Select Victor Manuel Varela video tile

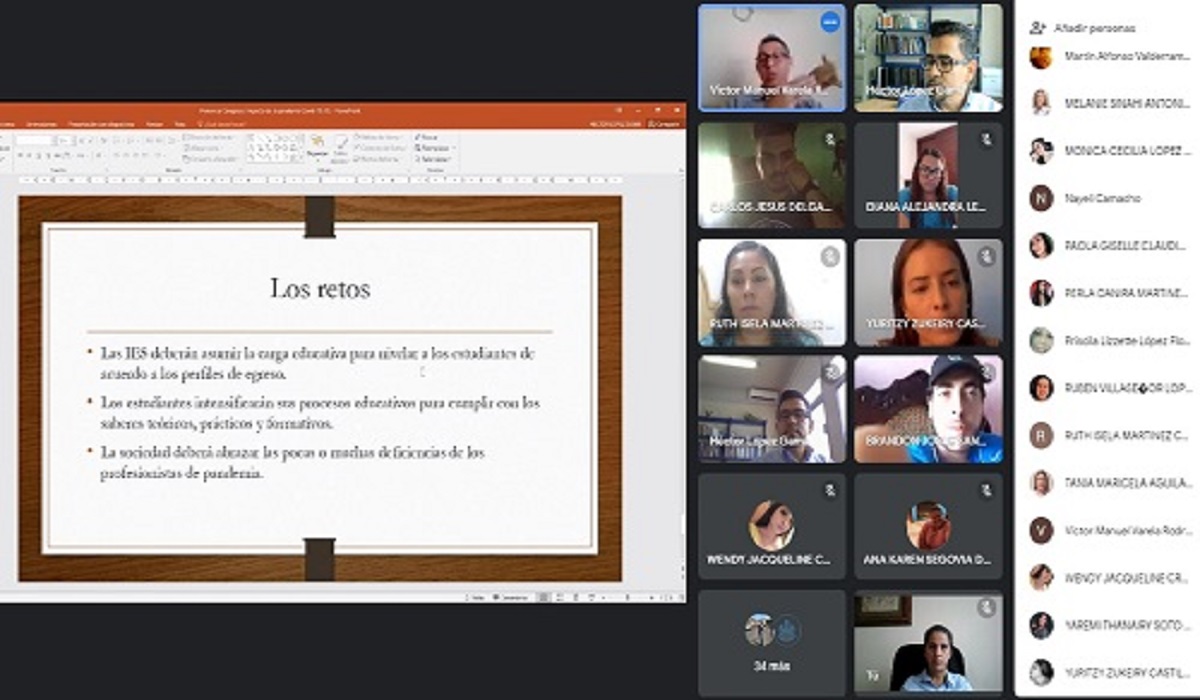coord(771,57)
